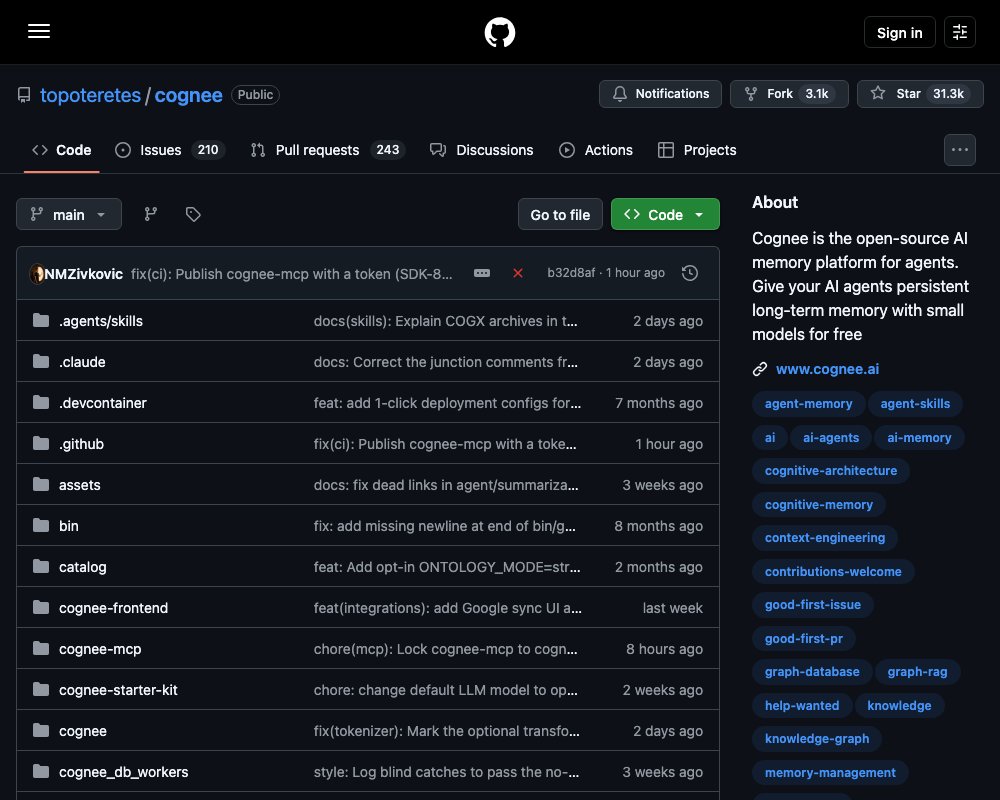Open the commit history clock icon
This screenshot has width=1000, height=800.
pos(689,273)
